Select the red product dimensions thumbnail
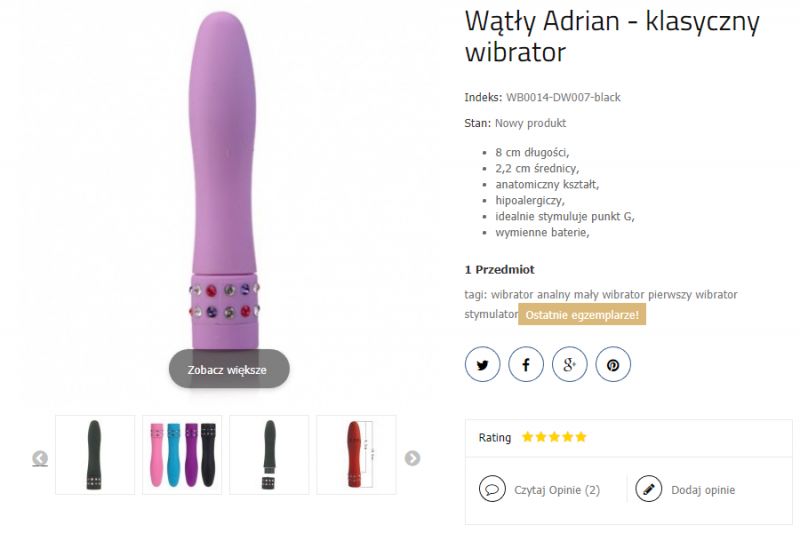 click(356, 455)
